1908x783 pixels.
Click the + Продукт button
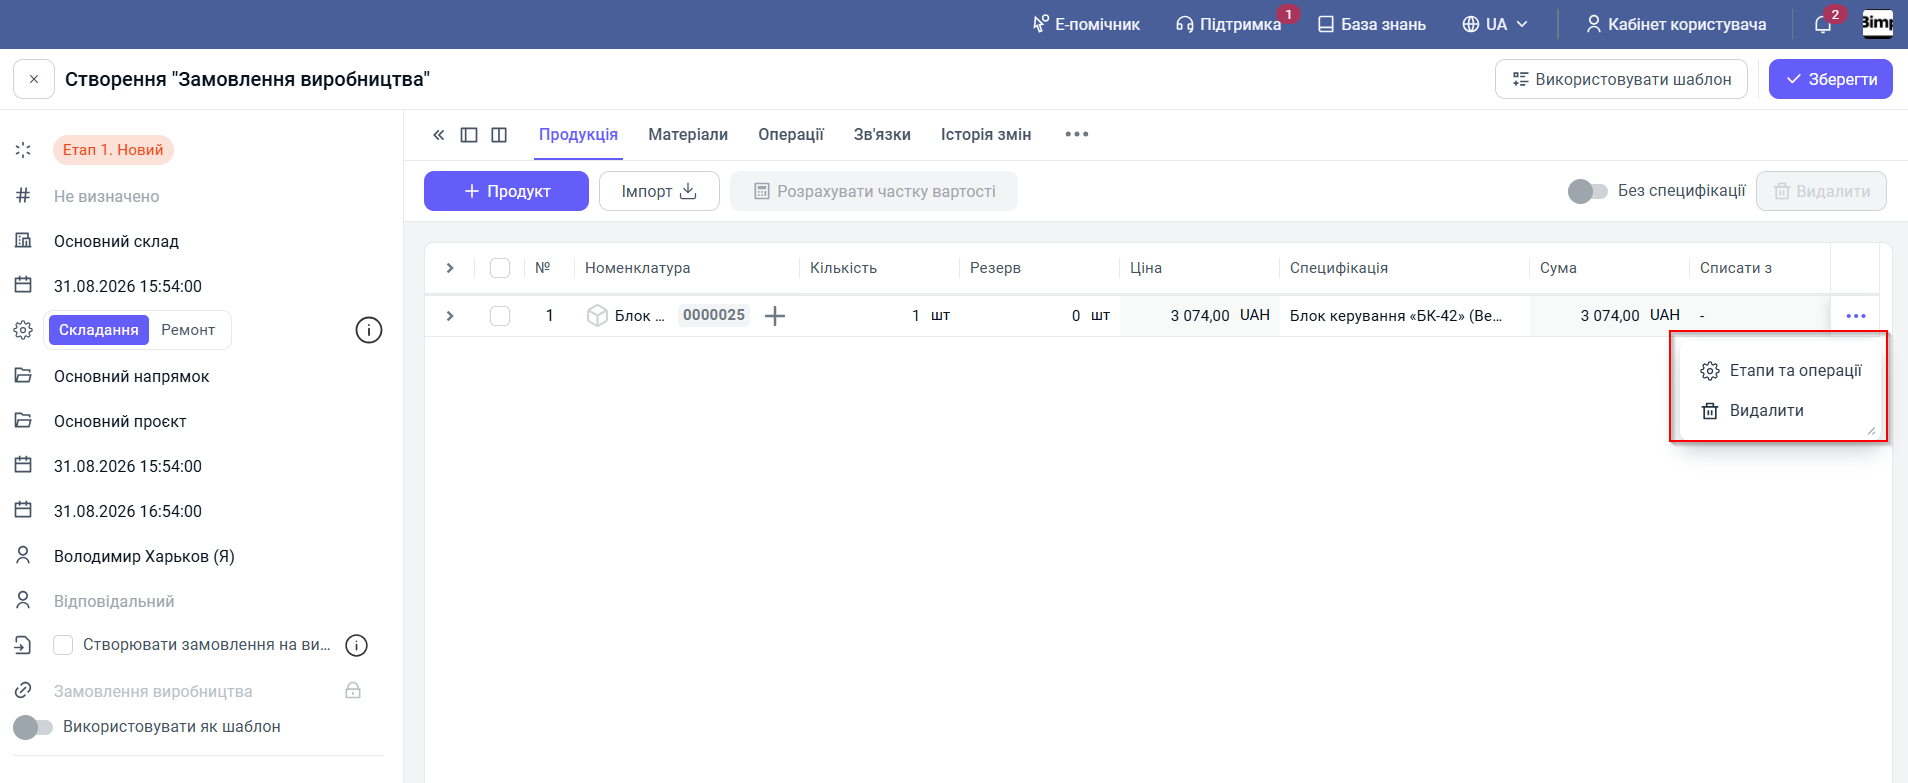(506, 191)
